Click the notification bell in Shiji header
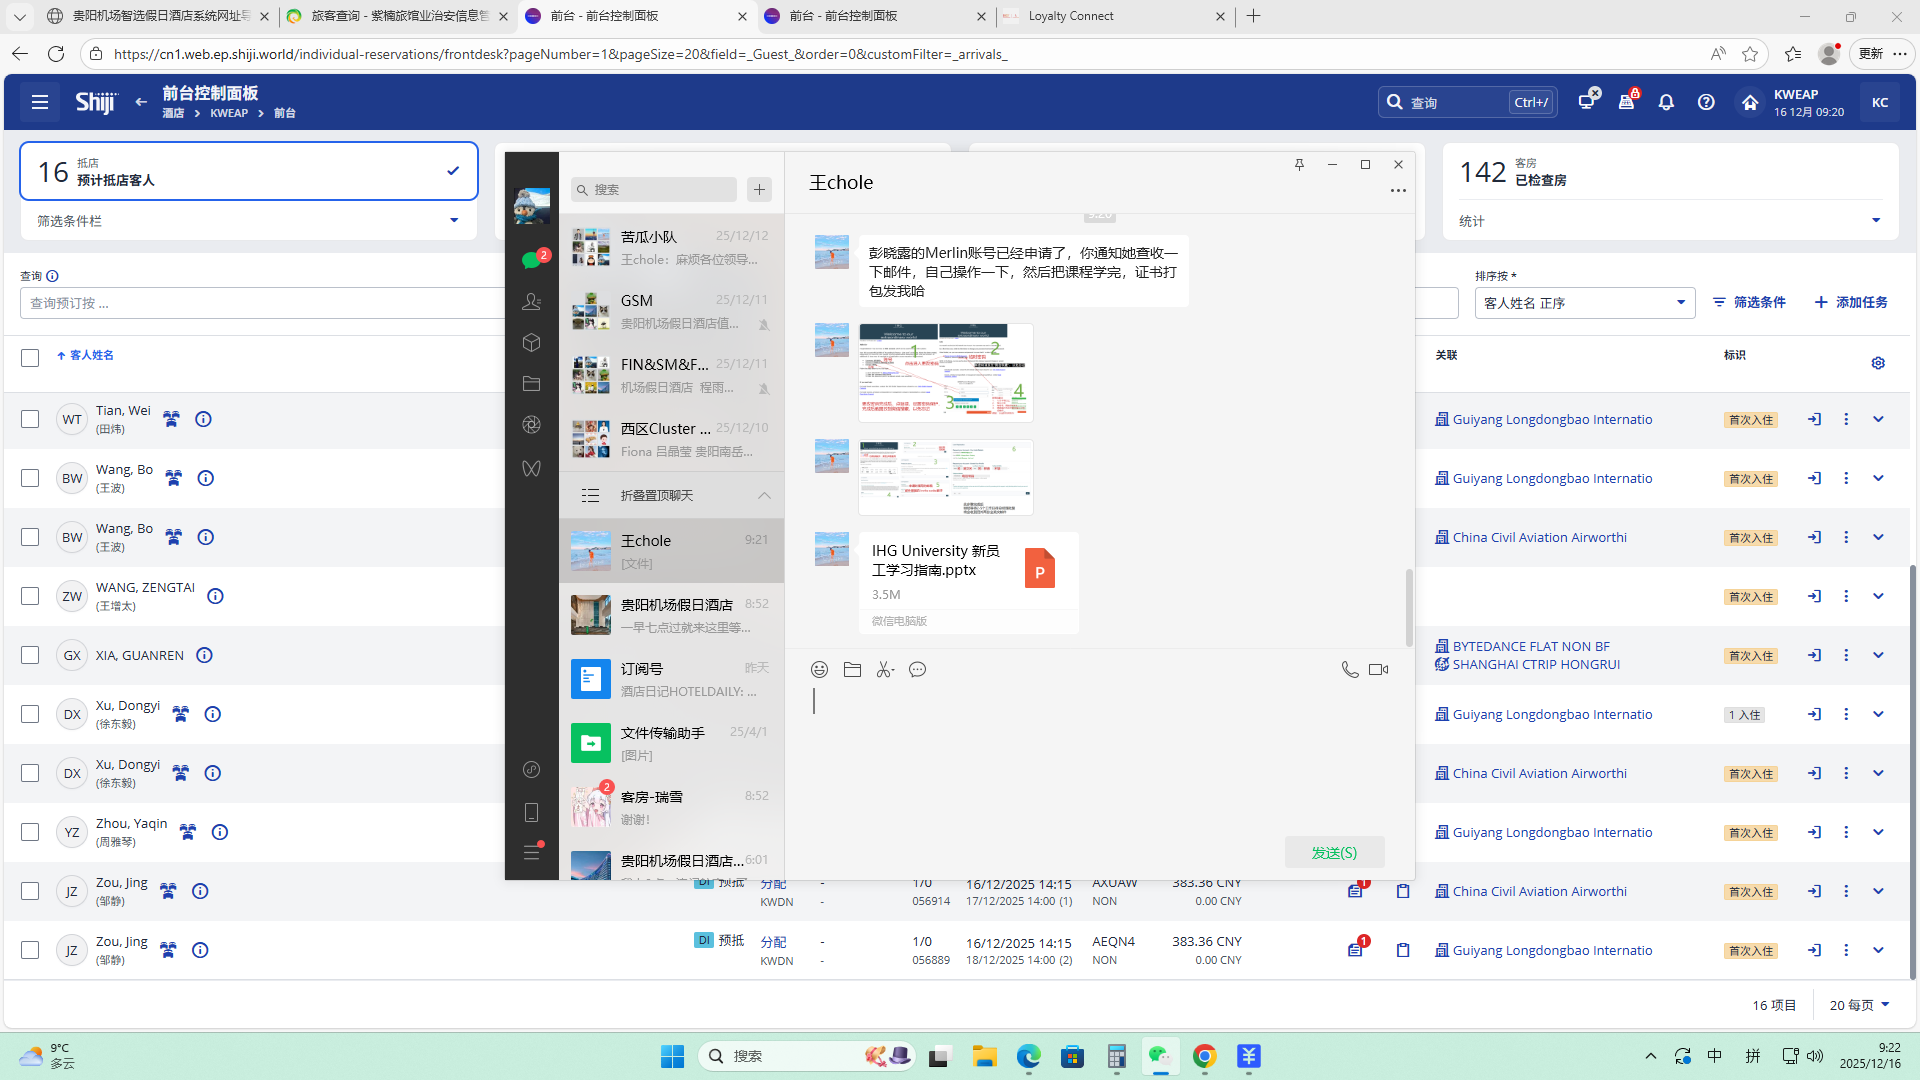The image size is (1920, 1080). click(1666, 102)
